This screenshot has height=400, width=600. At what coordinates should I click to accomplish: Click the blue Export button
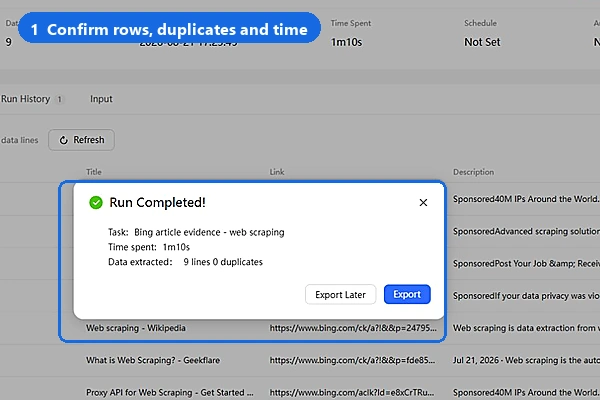coord(407,294)
